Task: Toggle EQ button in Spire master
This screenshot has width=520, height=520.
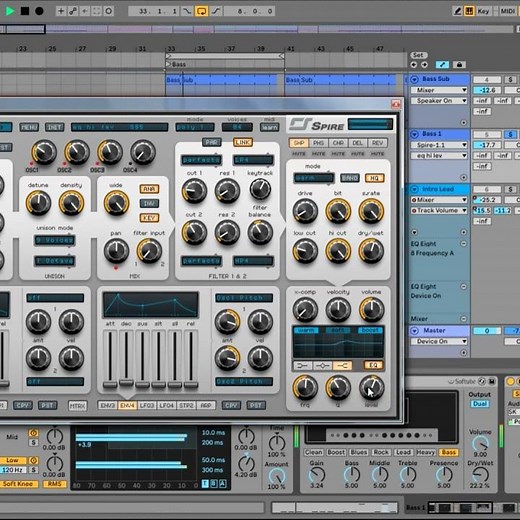Action: coord(373,365)
